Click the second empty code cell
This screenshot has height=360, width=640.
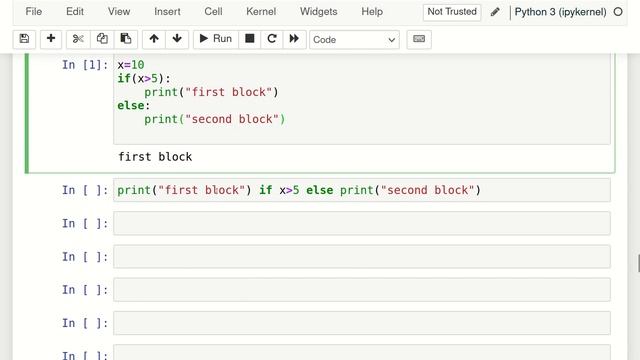pyautogui.click(x=362, y=257)
